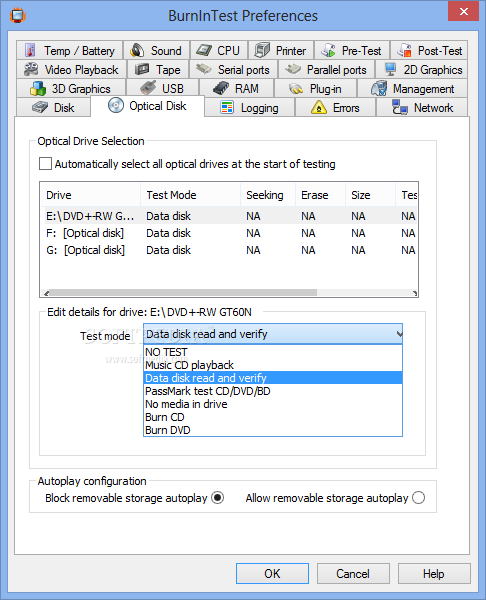
Task: Click the thermometer icon on Temp / Battery tab
Action: click(30, 50)
